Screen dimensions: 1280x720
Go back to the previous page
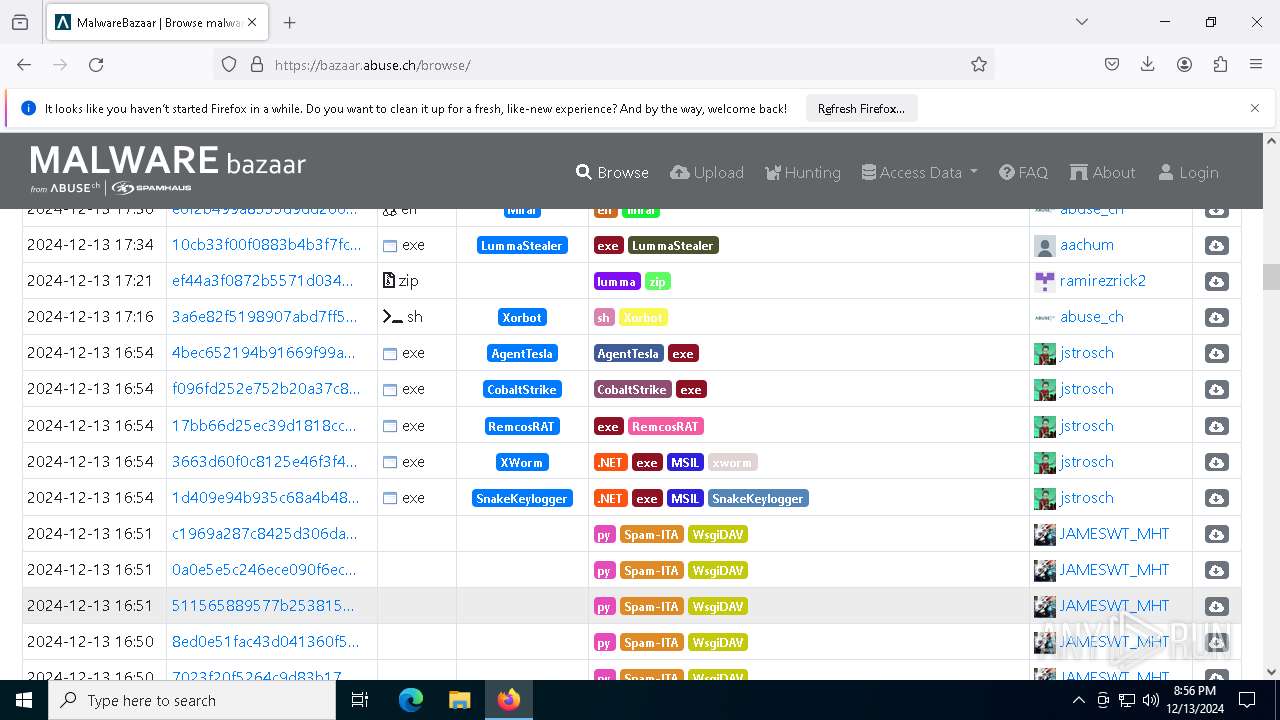click(24, 64)
